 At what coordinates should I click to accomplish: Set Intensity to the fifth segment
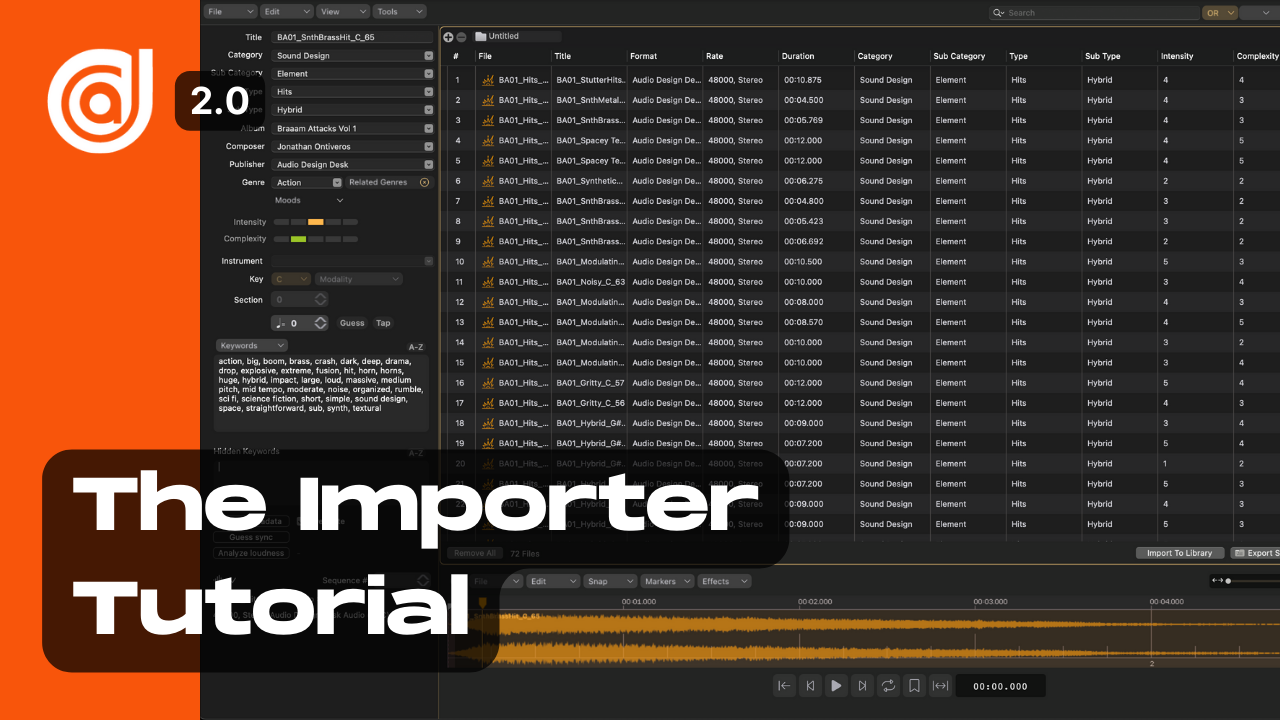pos(350,221)
